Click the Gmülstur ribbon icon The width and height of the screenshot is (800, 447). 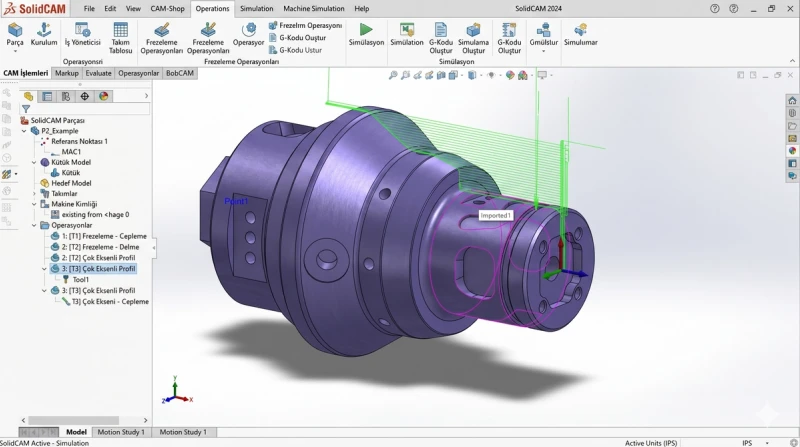543,30
